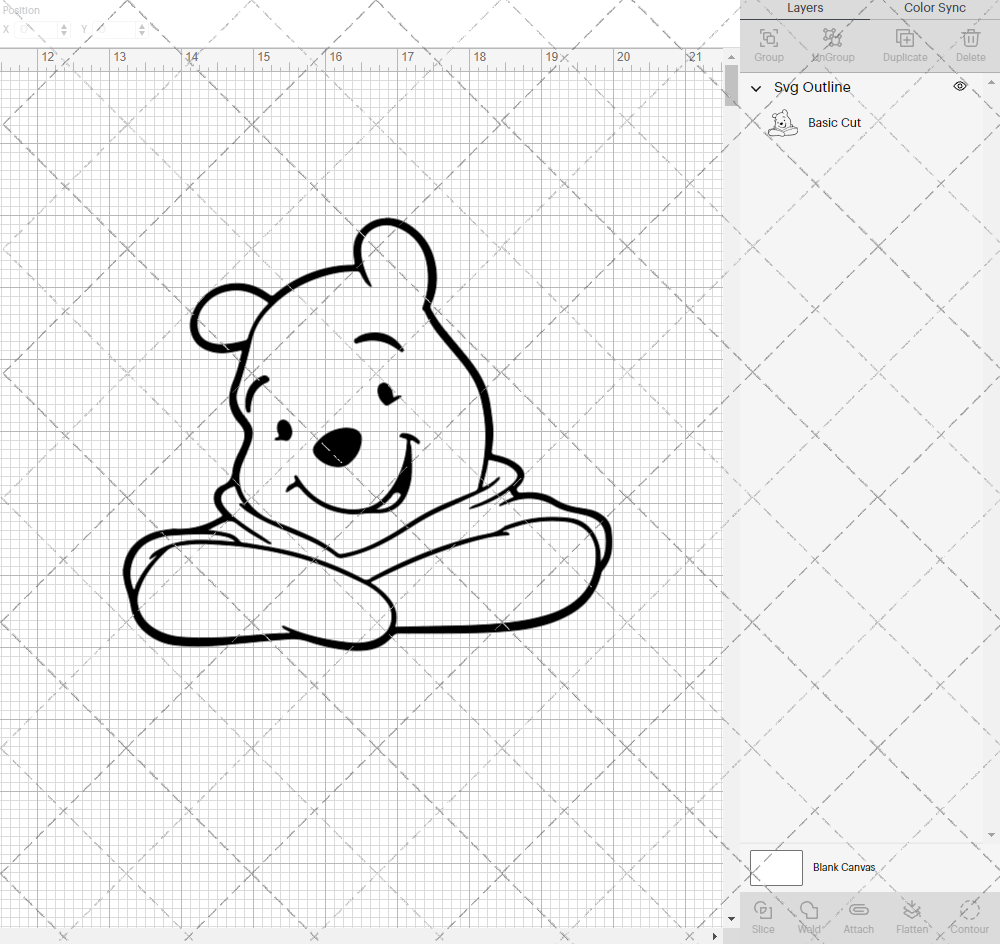This screenshot has height=944, width=1000.
Task: Click the Blank Canvas color swatch
Action: coord(776,867)
